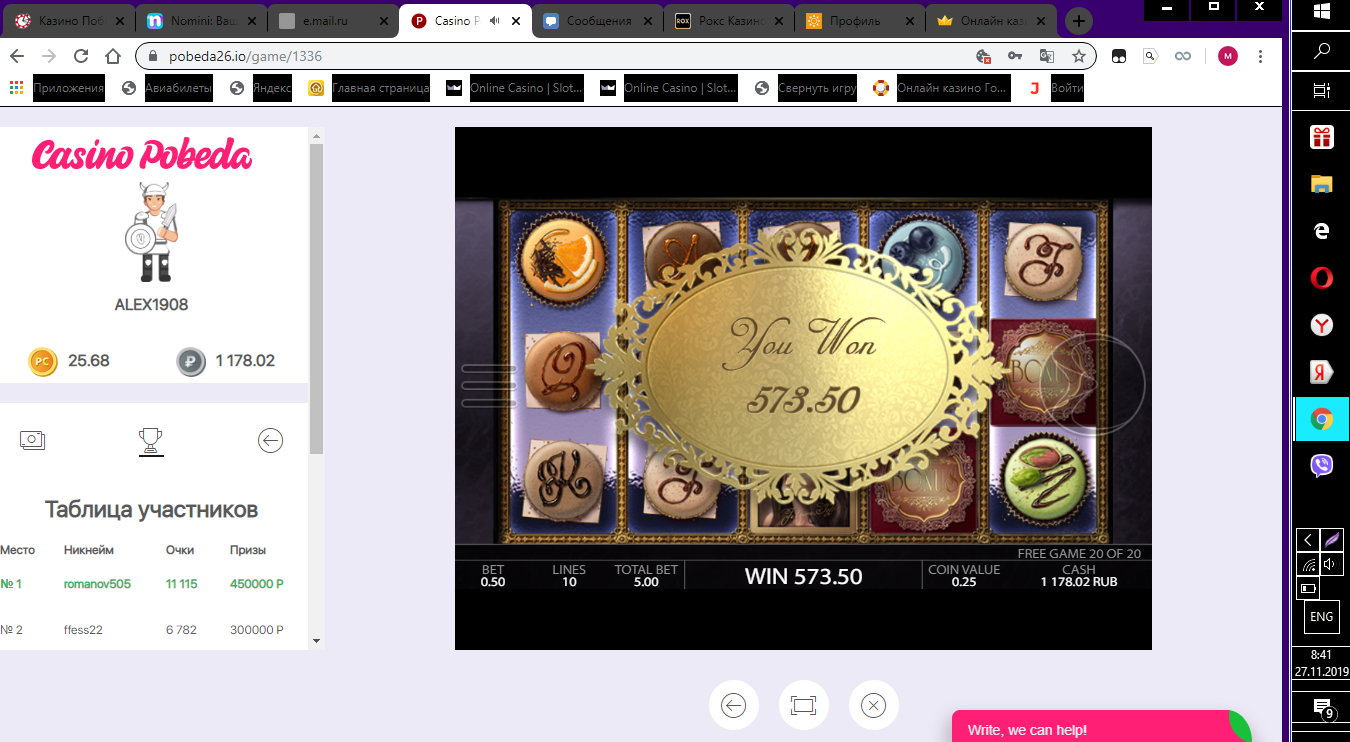Switch to the Рокс Казино tab
The image size is (1350, 742).
click(729, 21)
